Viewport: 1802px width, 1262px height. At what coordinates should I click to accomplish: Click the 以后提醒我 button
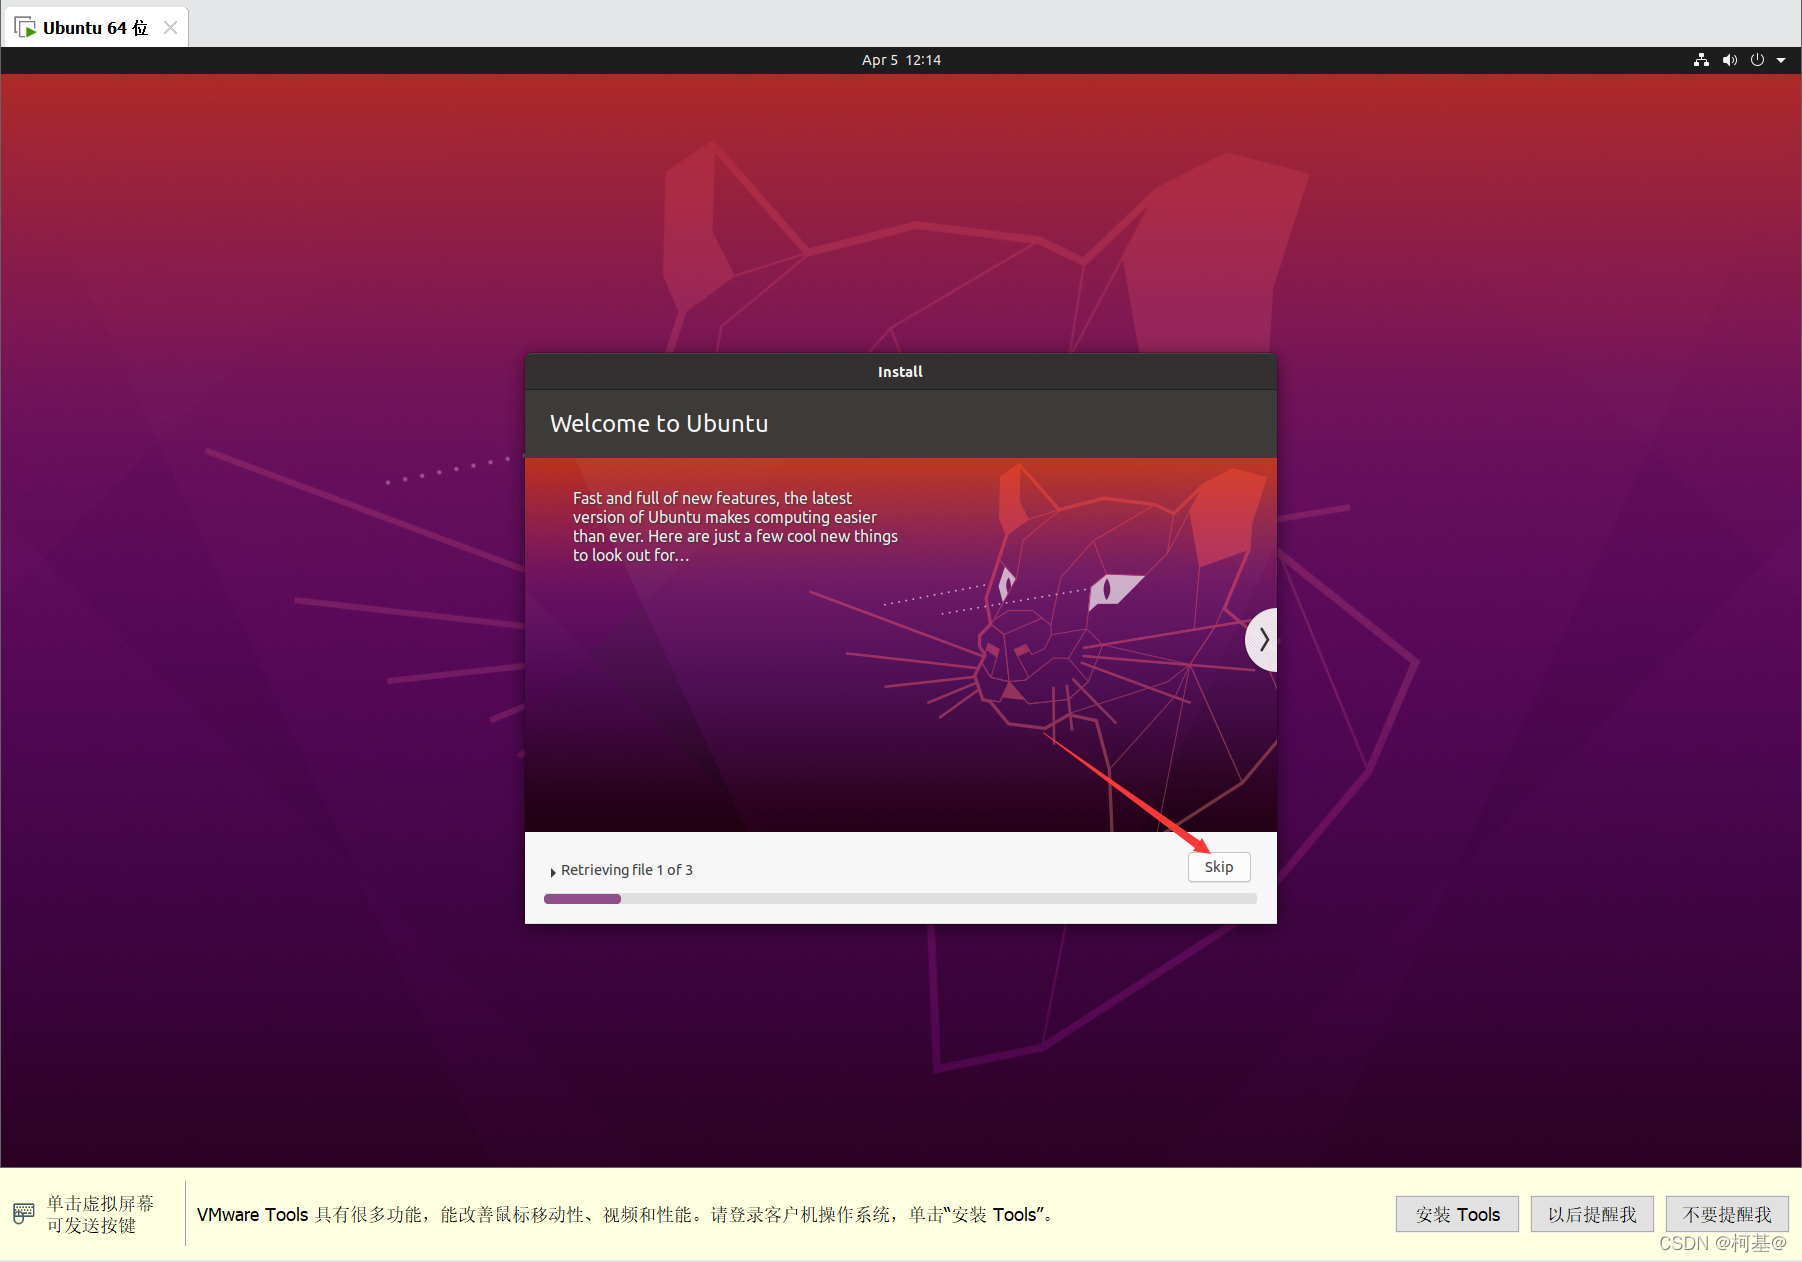coord(1592,1214)
